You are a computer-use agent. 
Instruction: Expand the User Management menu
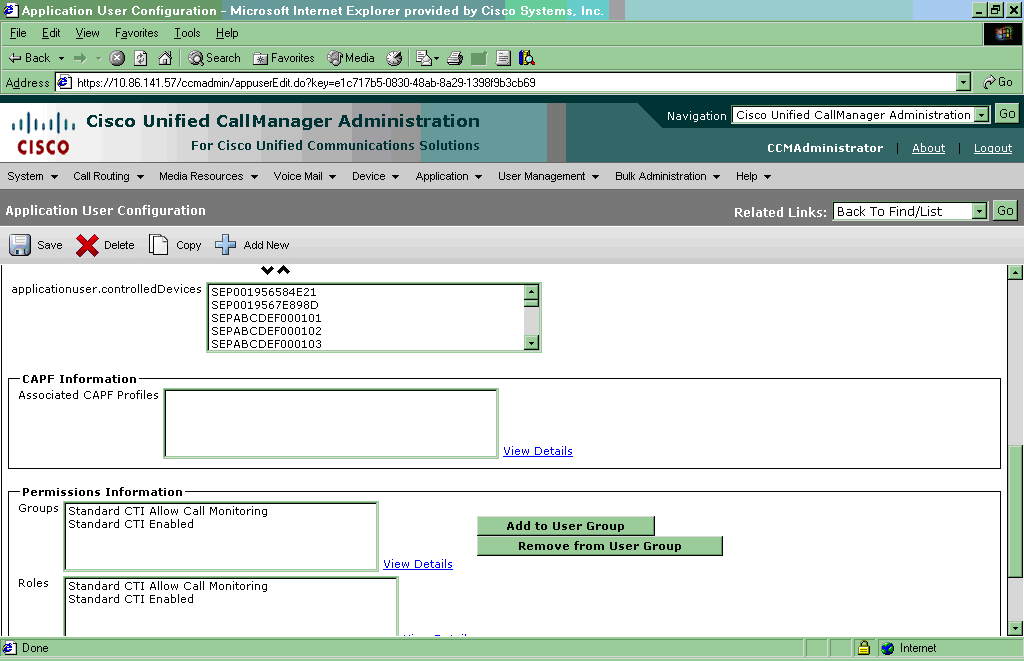pos(549,176)
